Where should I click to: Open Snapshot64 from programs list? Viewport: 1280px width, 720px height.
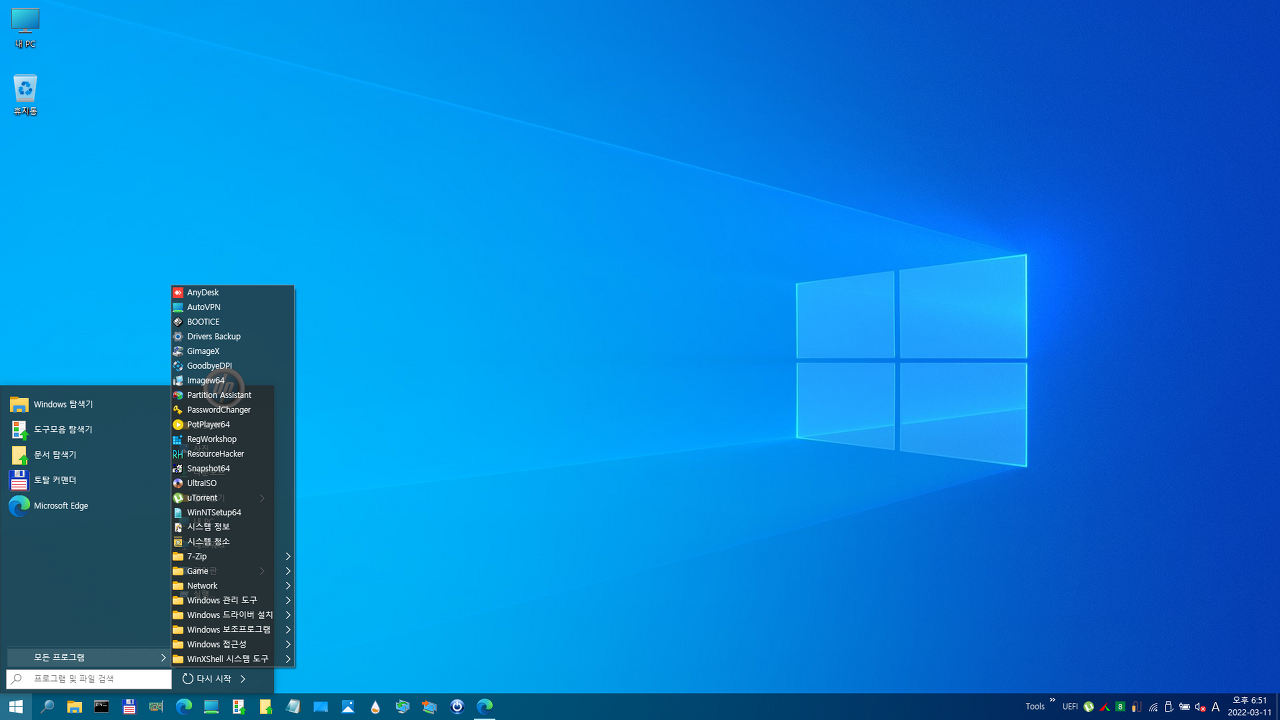click(x=233, y=468)
